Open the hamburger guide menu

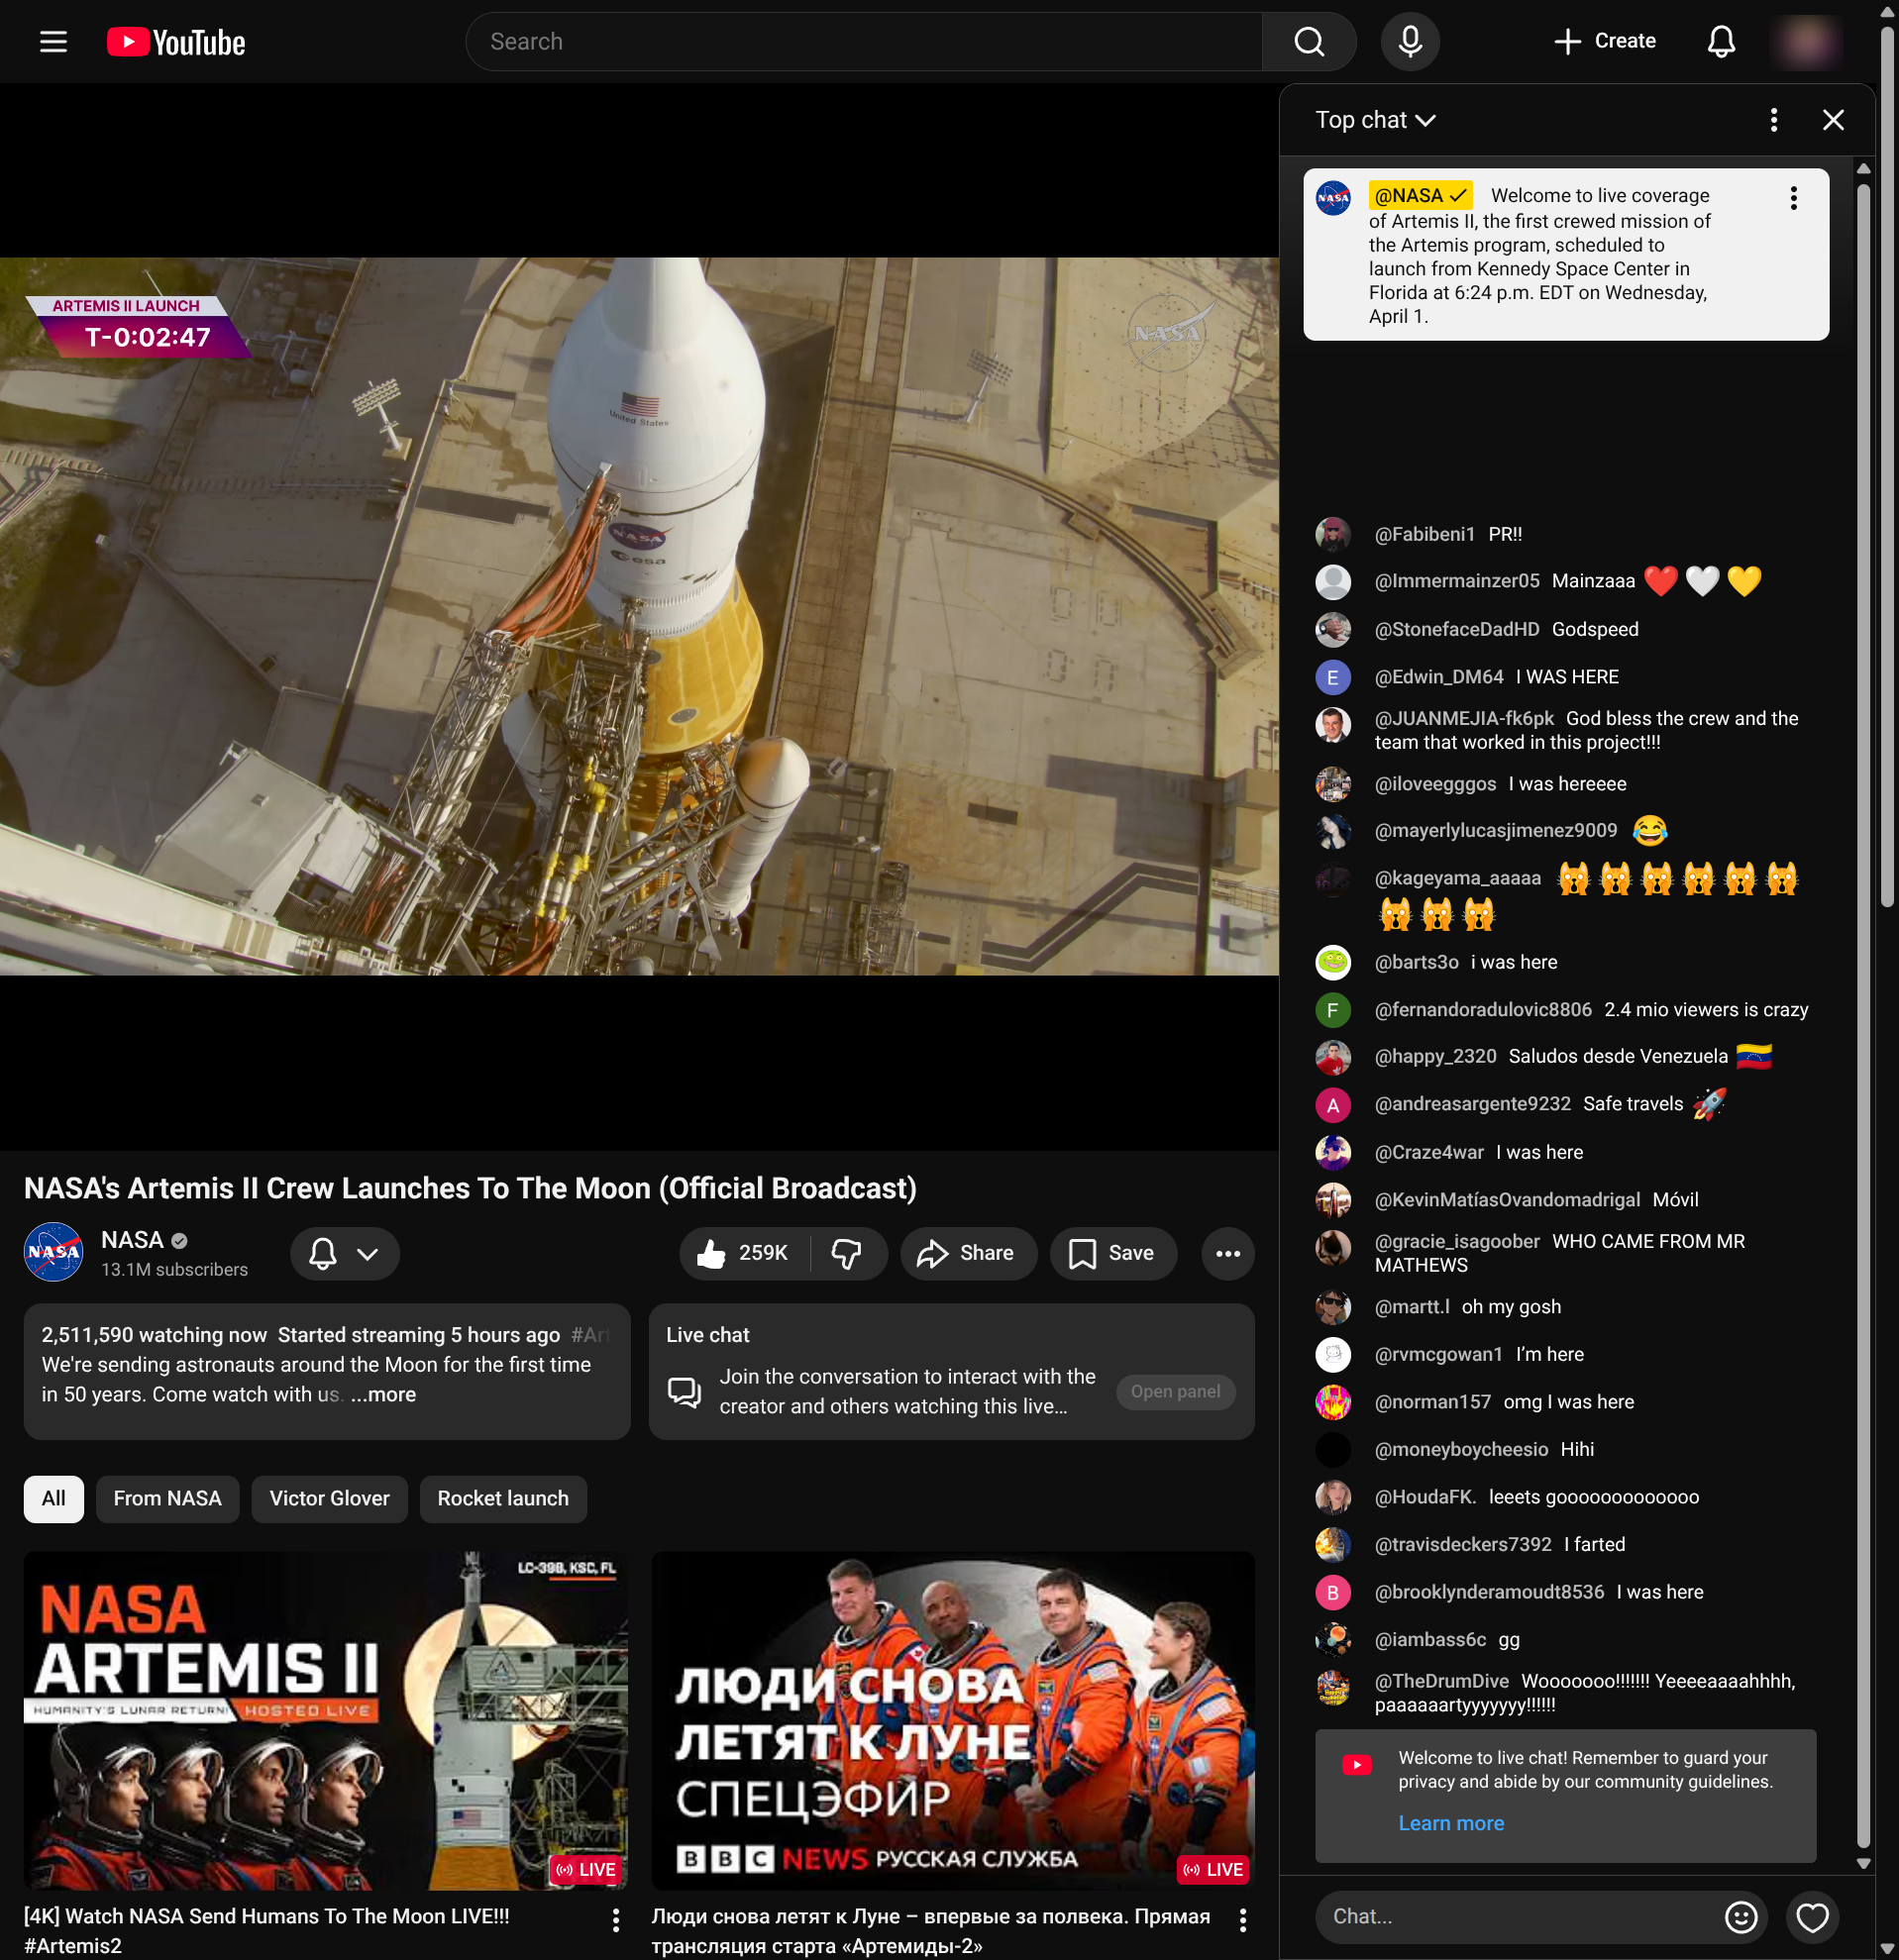pos(53,41)
